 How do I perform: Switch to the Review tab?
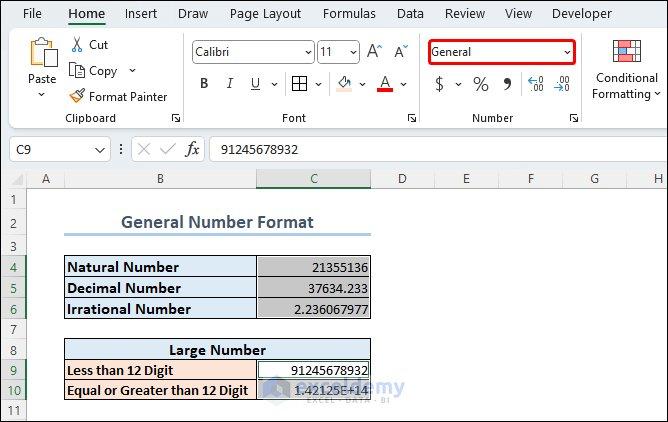(x=465, y=14)
